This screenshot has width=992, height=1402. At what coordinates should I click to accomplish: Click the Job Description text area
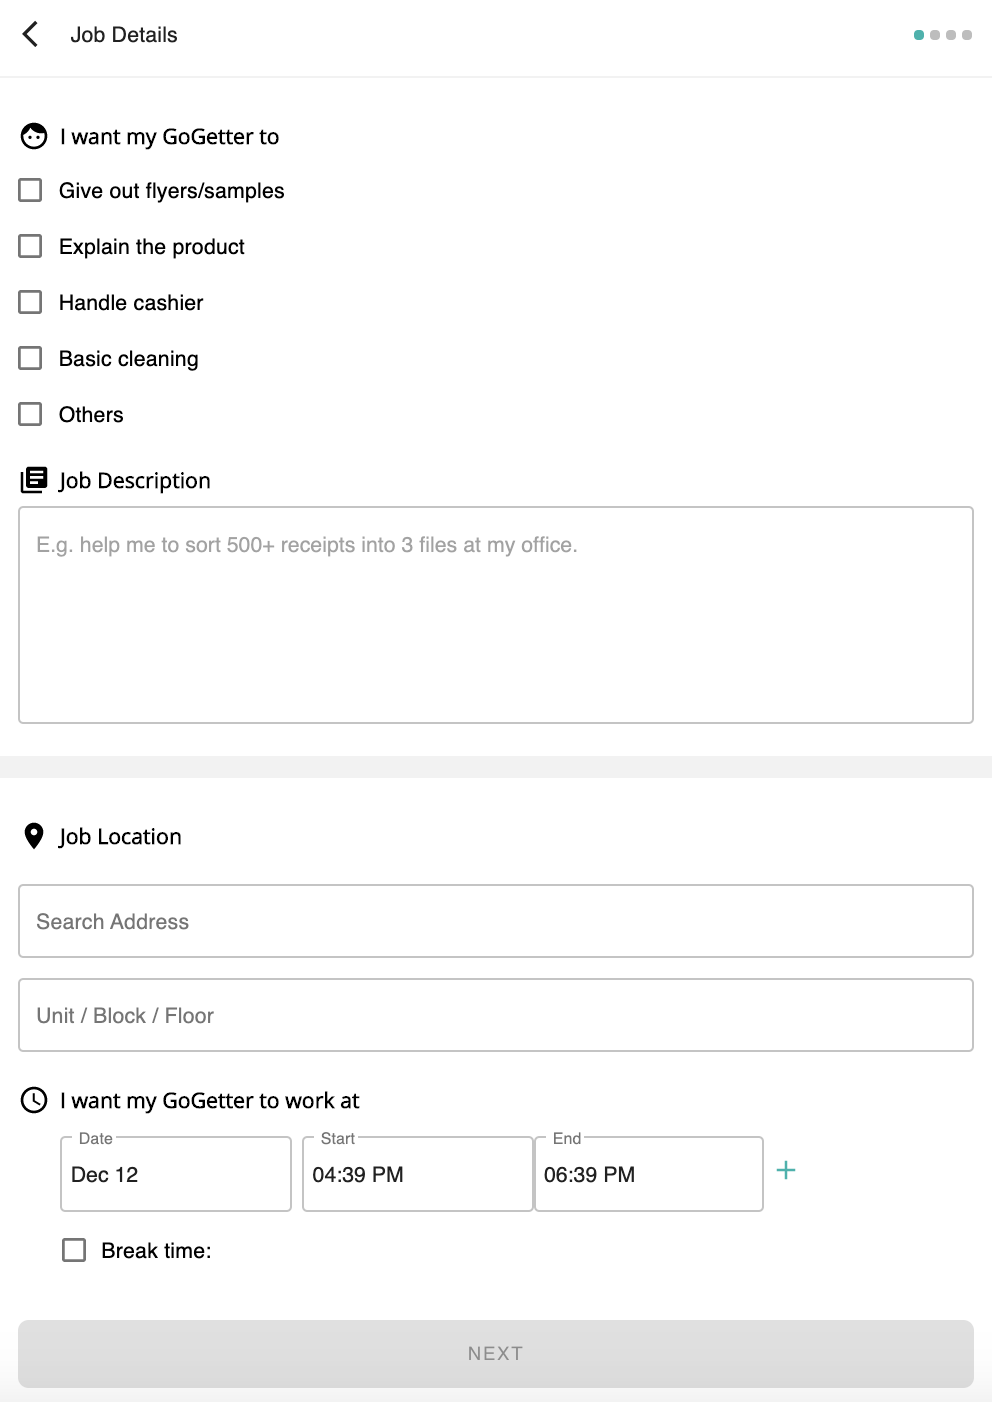tap(496, 615)
